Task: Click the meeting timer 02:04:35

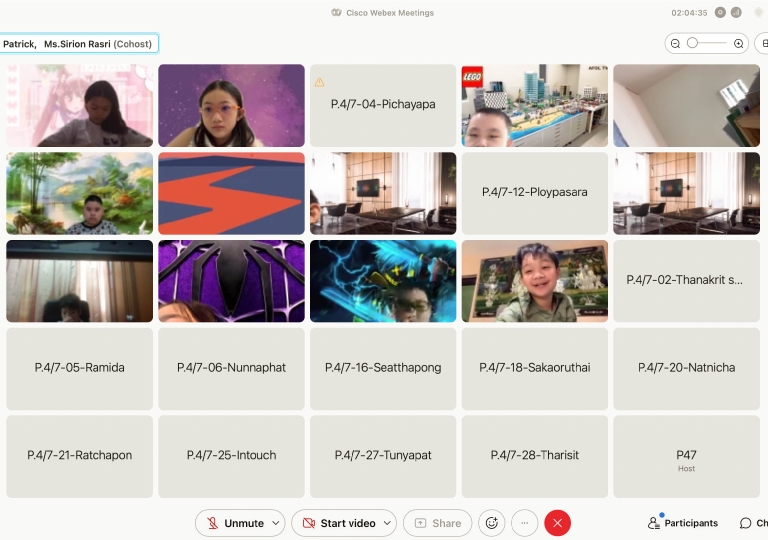Action: pos(689,13)
